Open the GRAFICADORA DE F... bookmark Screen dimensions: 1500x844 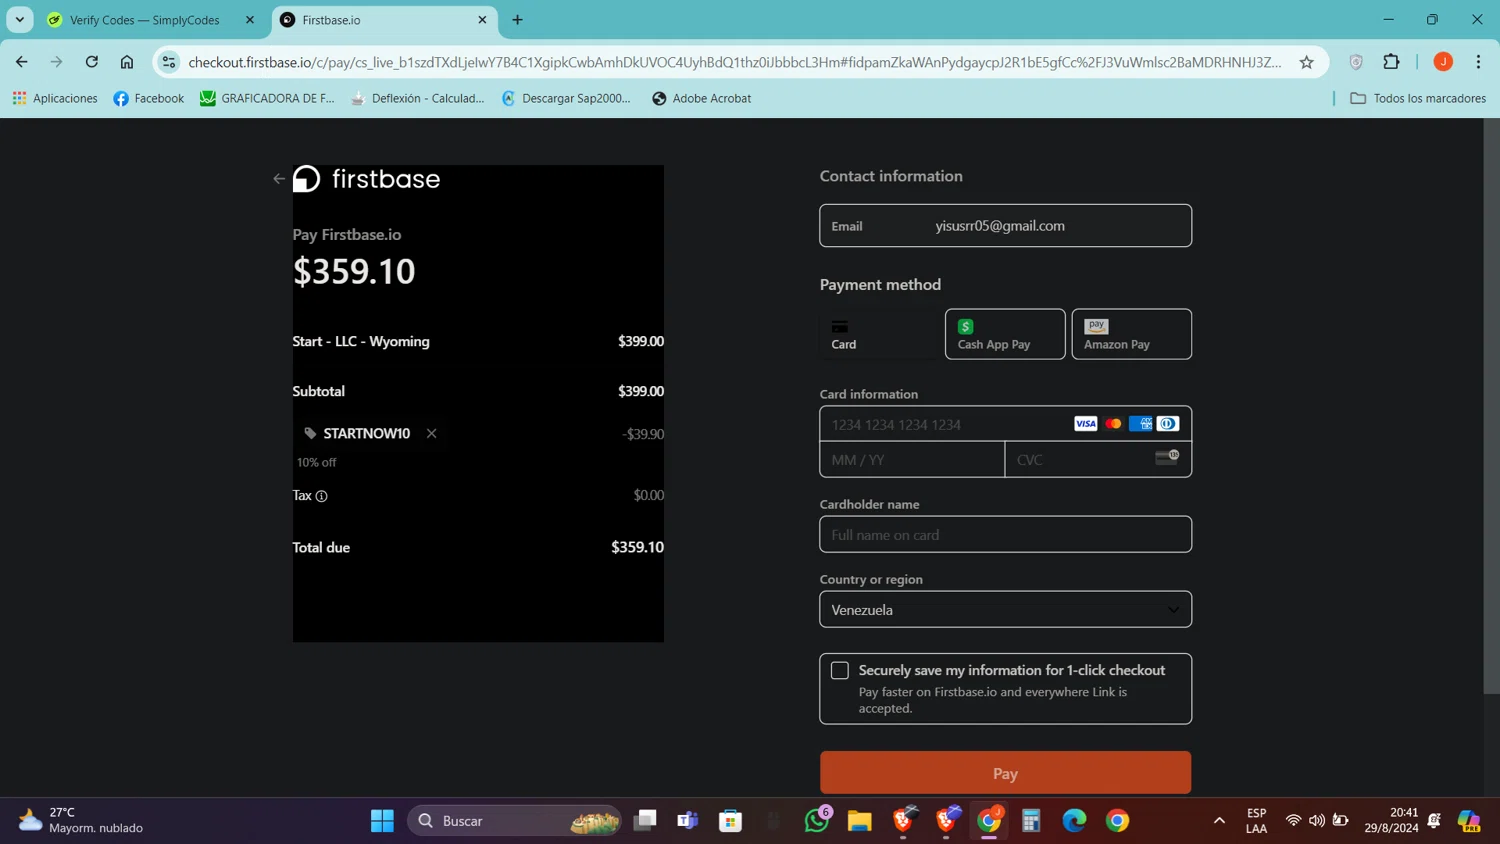pyautogui.click(x=267, y=98)
